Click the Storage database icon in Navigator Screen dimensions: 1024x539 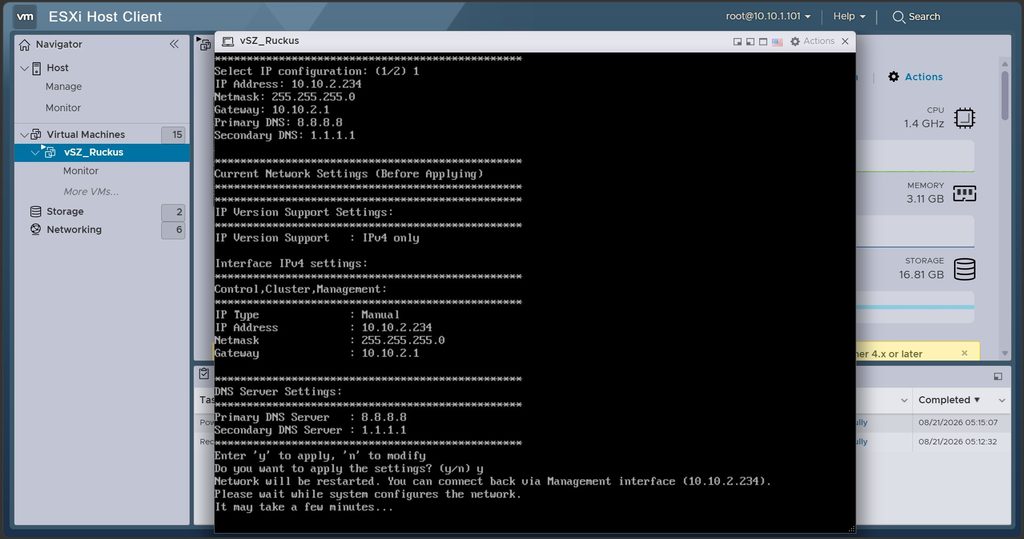point(36,212)
